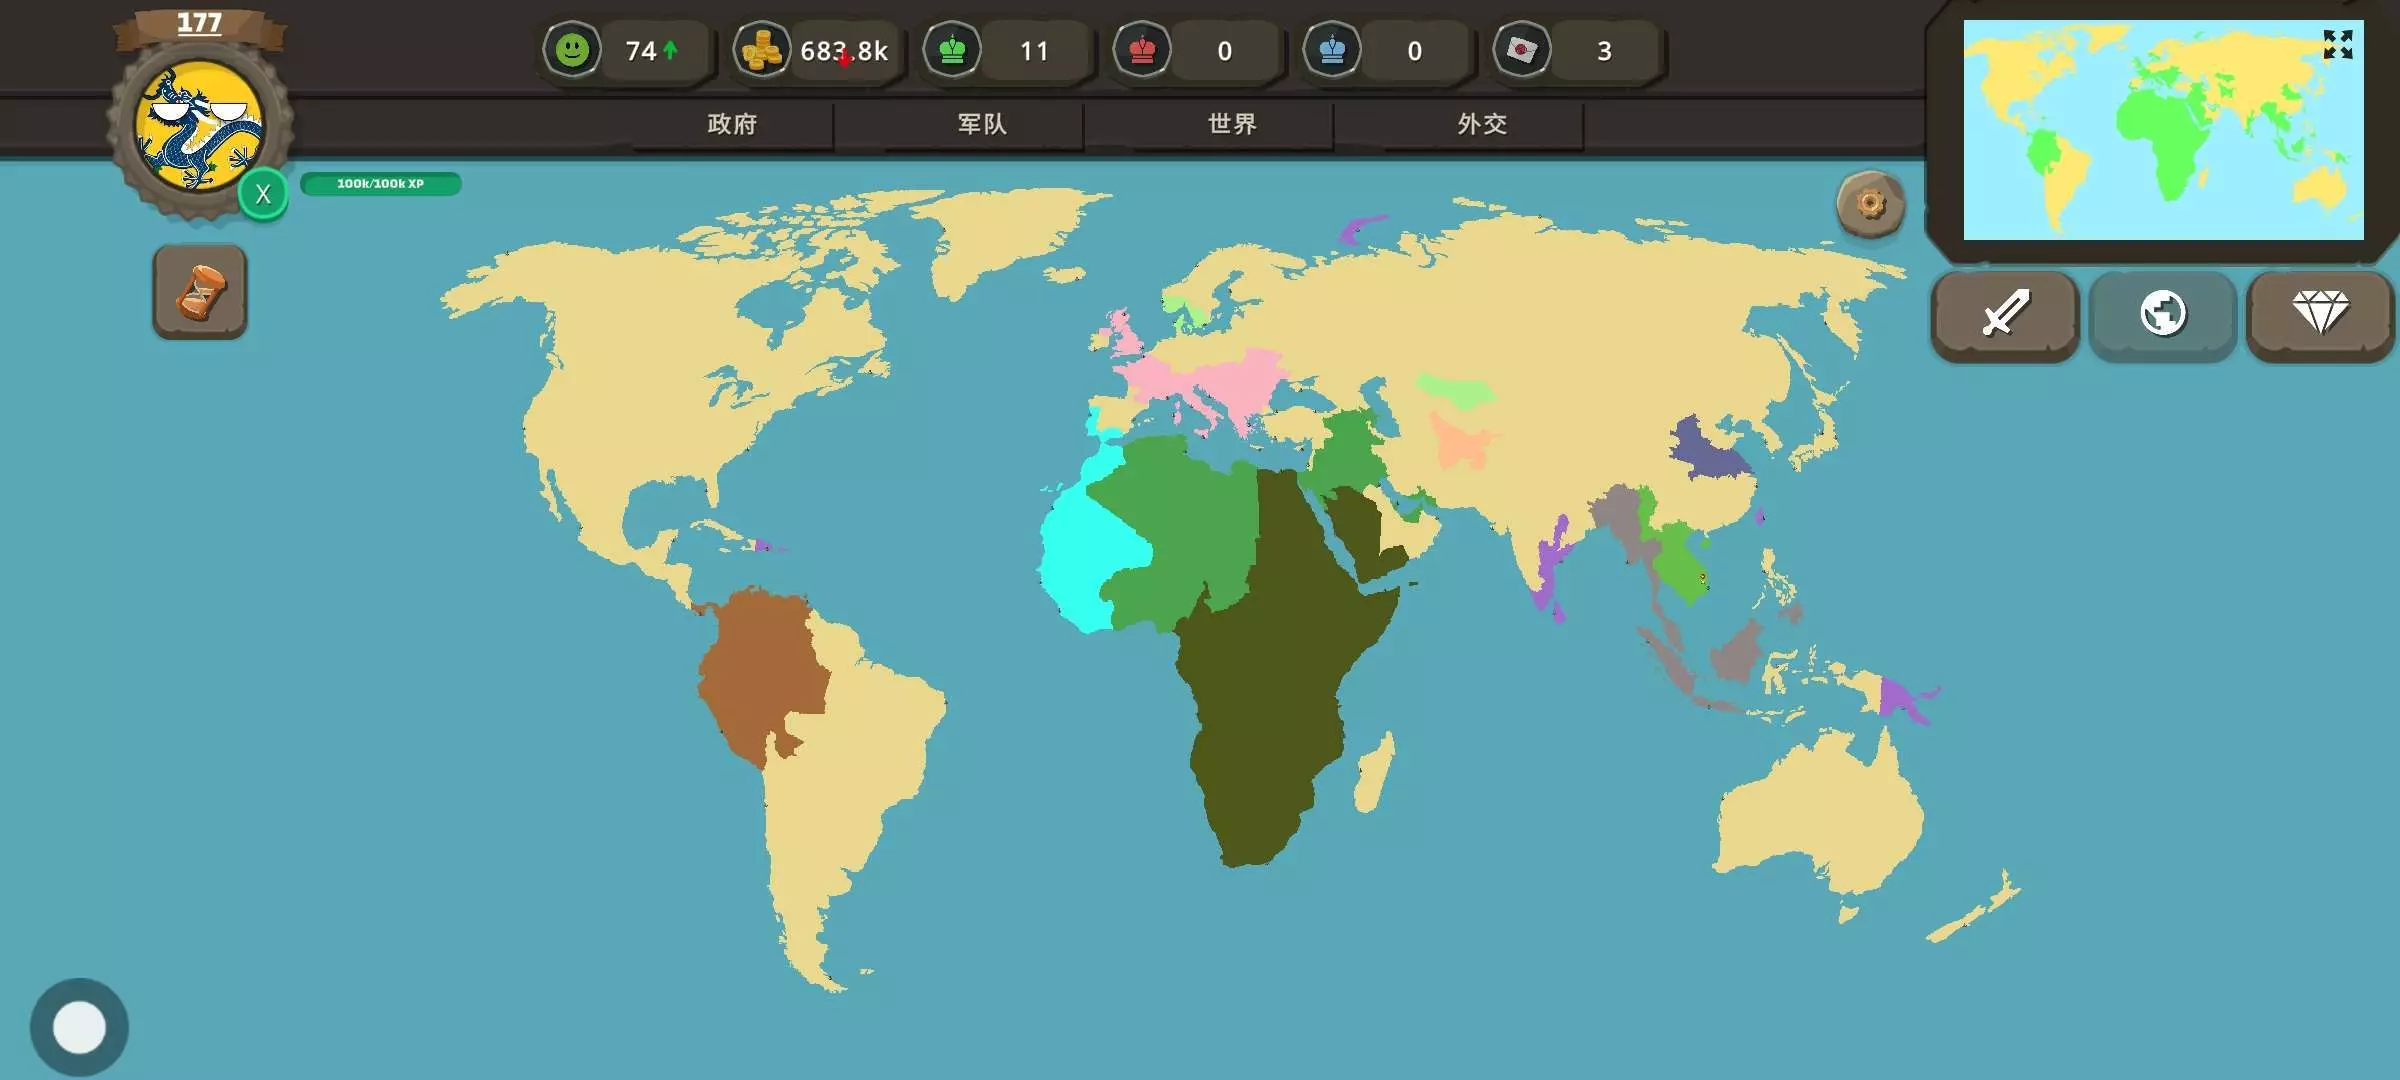The image size is (2400, 1080).
Task: Open the 军队 army menu
Action: click(x=982, y=124)
